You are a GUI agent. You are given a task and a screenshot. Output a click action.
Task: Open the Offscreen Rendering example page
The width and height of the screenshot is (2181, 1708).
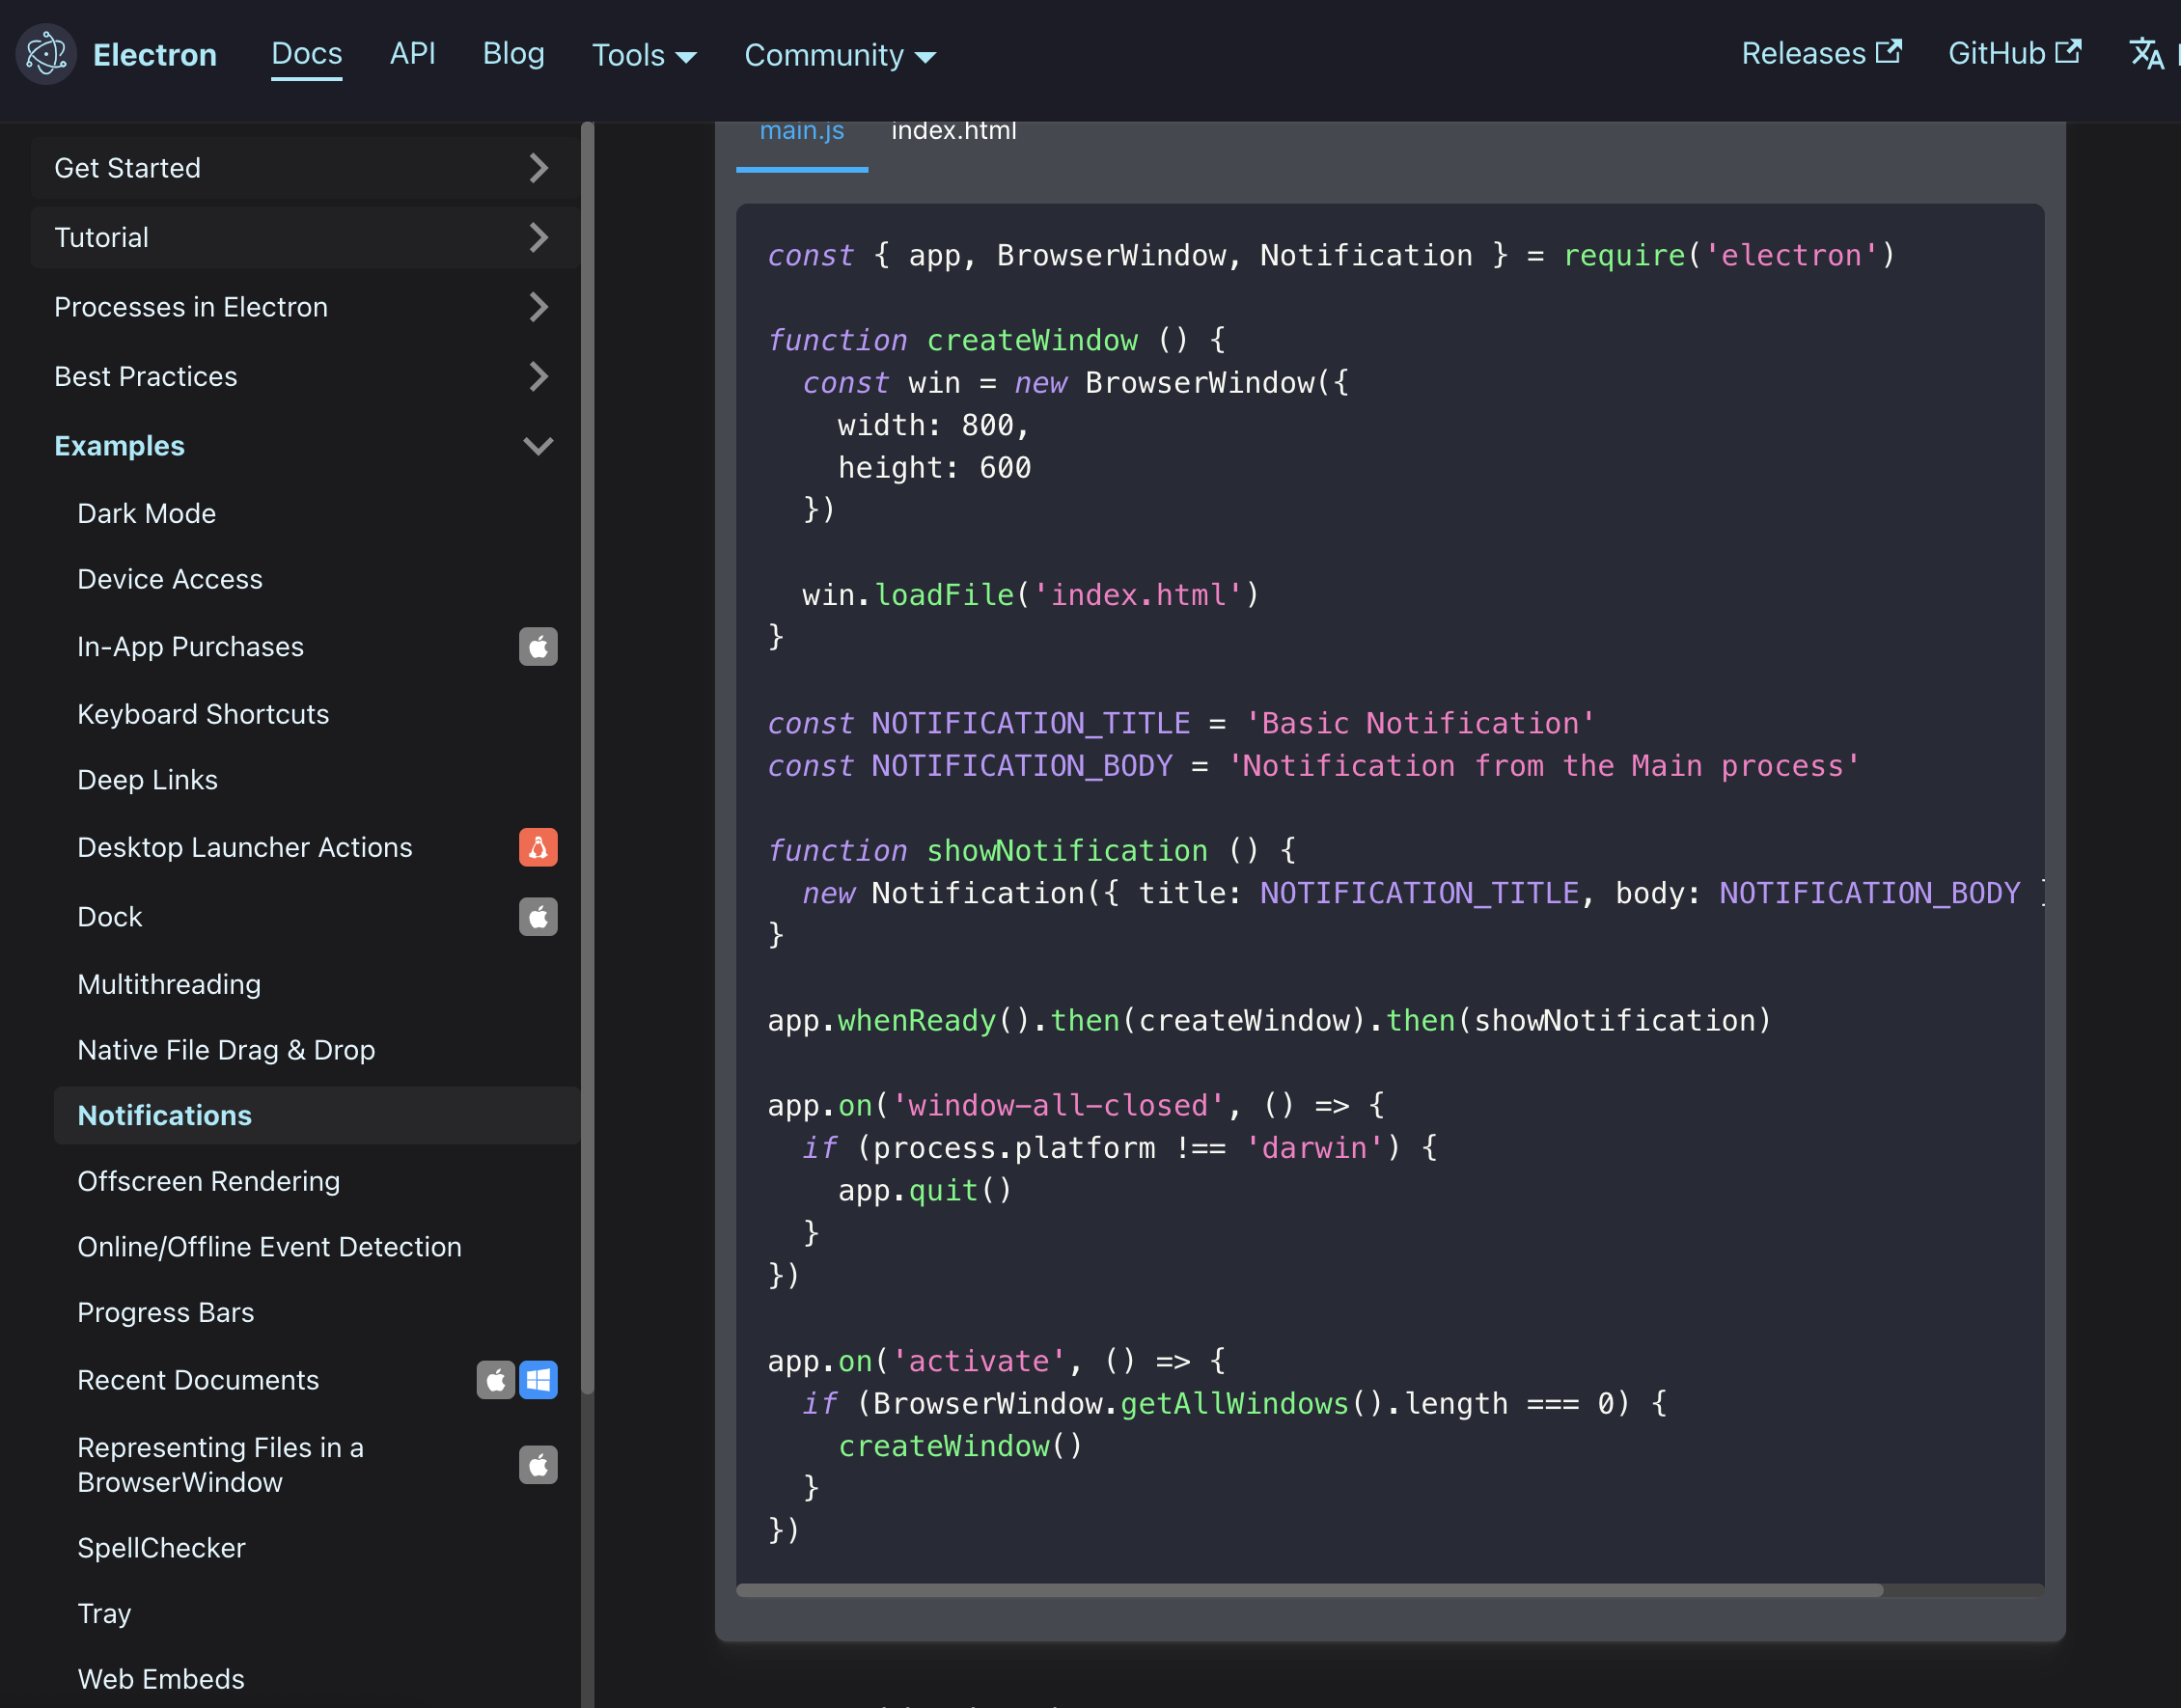[208, 1181]
